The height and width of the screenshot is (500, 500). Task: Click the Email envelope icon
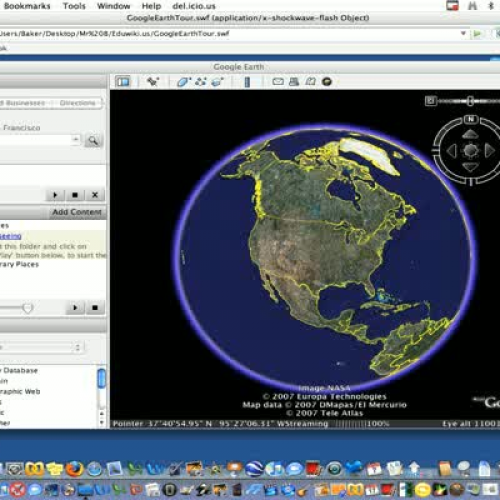[x=278, y=82]
